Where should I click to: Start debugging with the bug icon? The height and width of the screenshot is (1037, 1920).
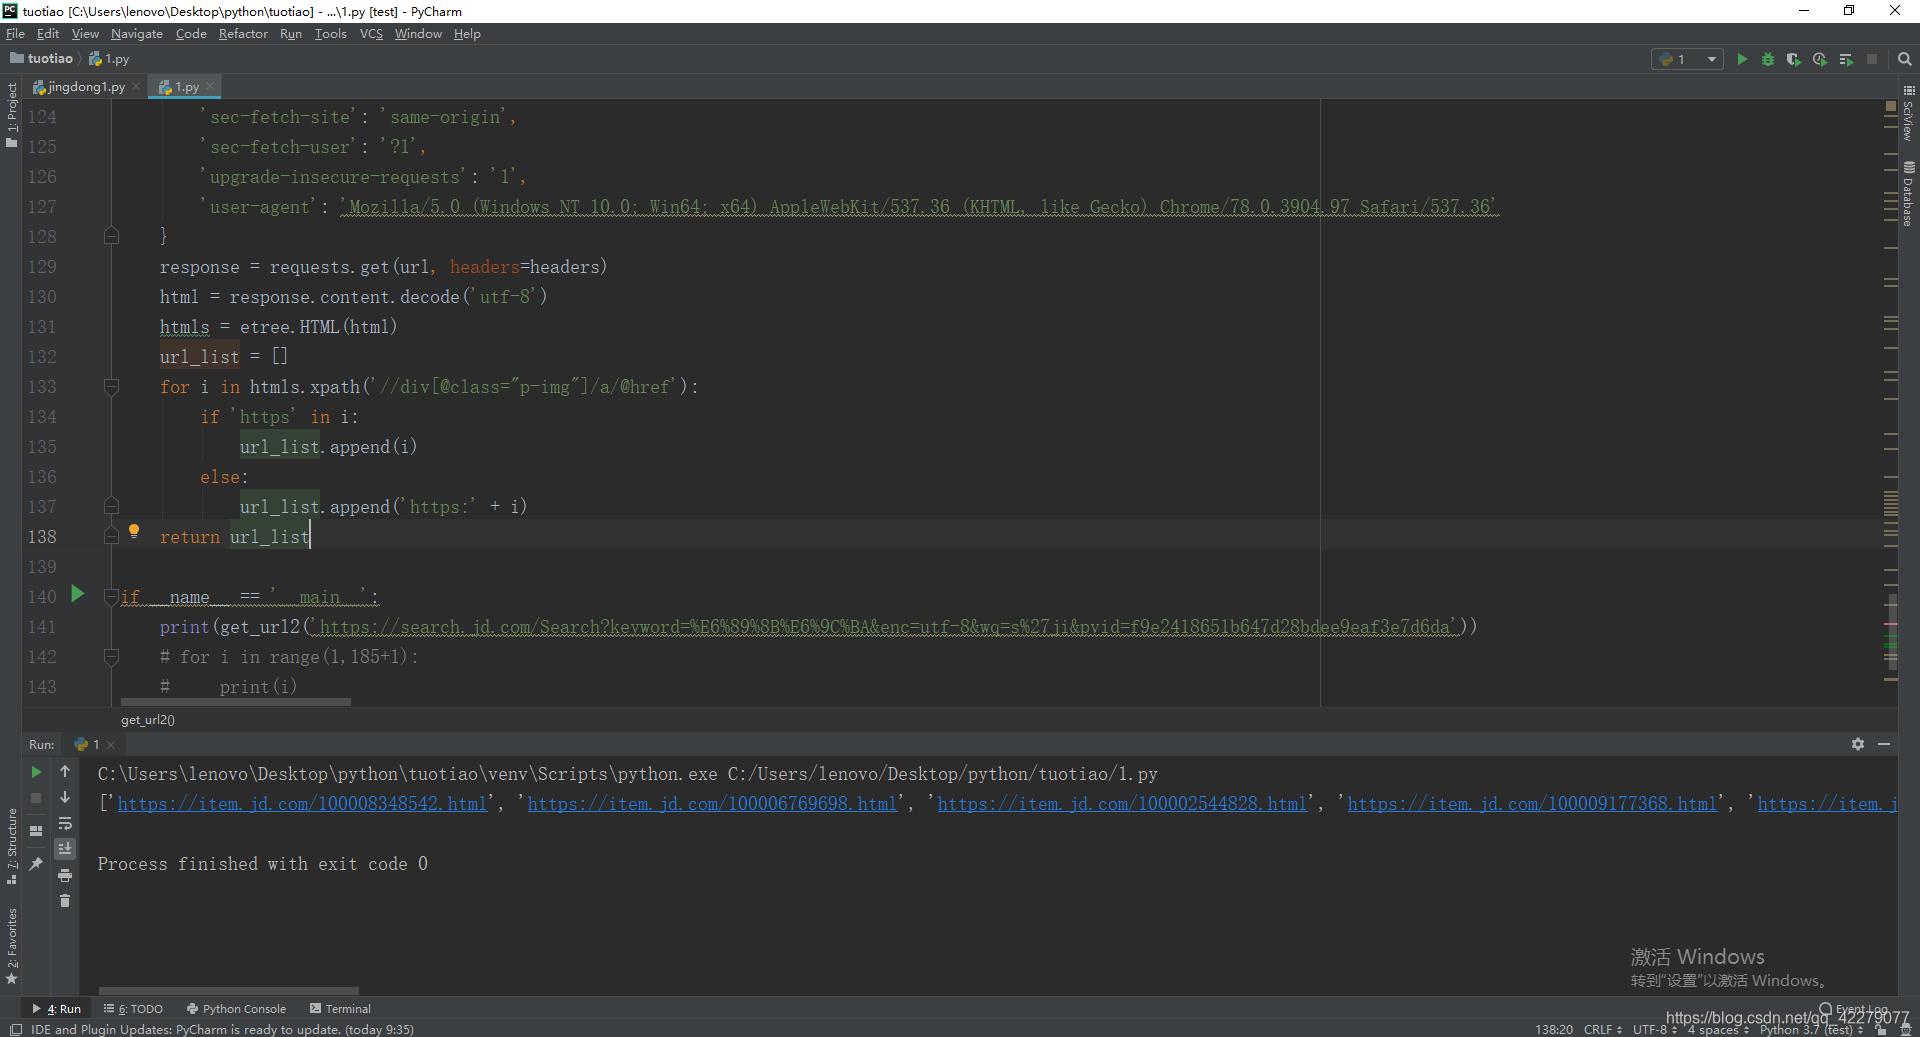click(1768, 59)
